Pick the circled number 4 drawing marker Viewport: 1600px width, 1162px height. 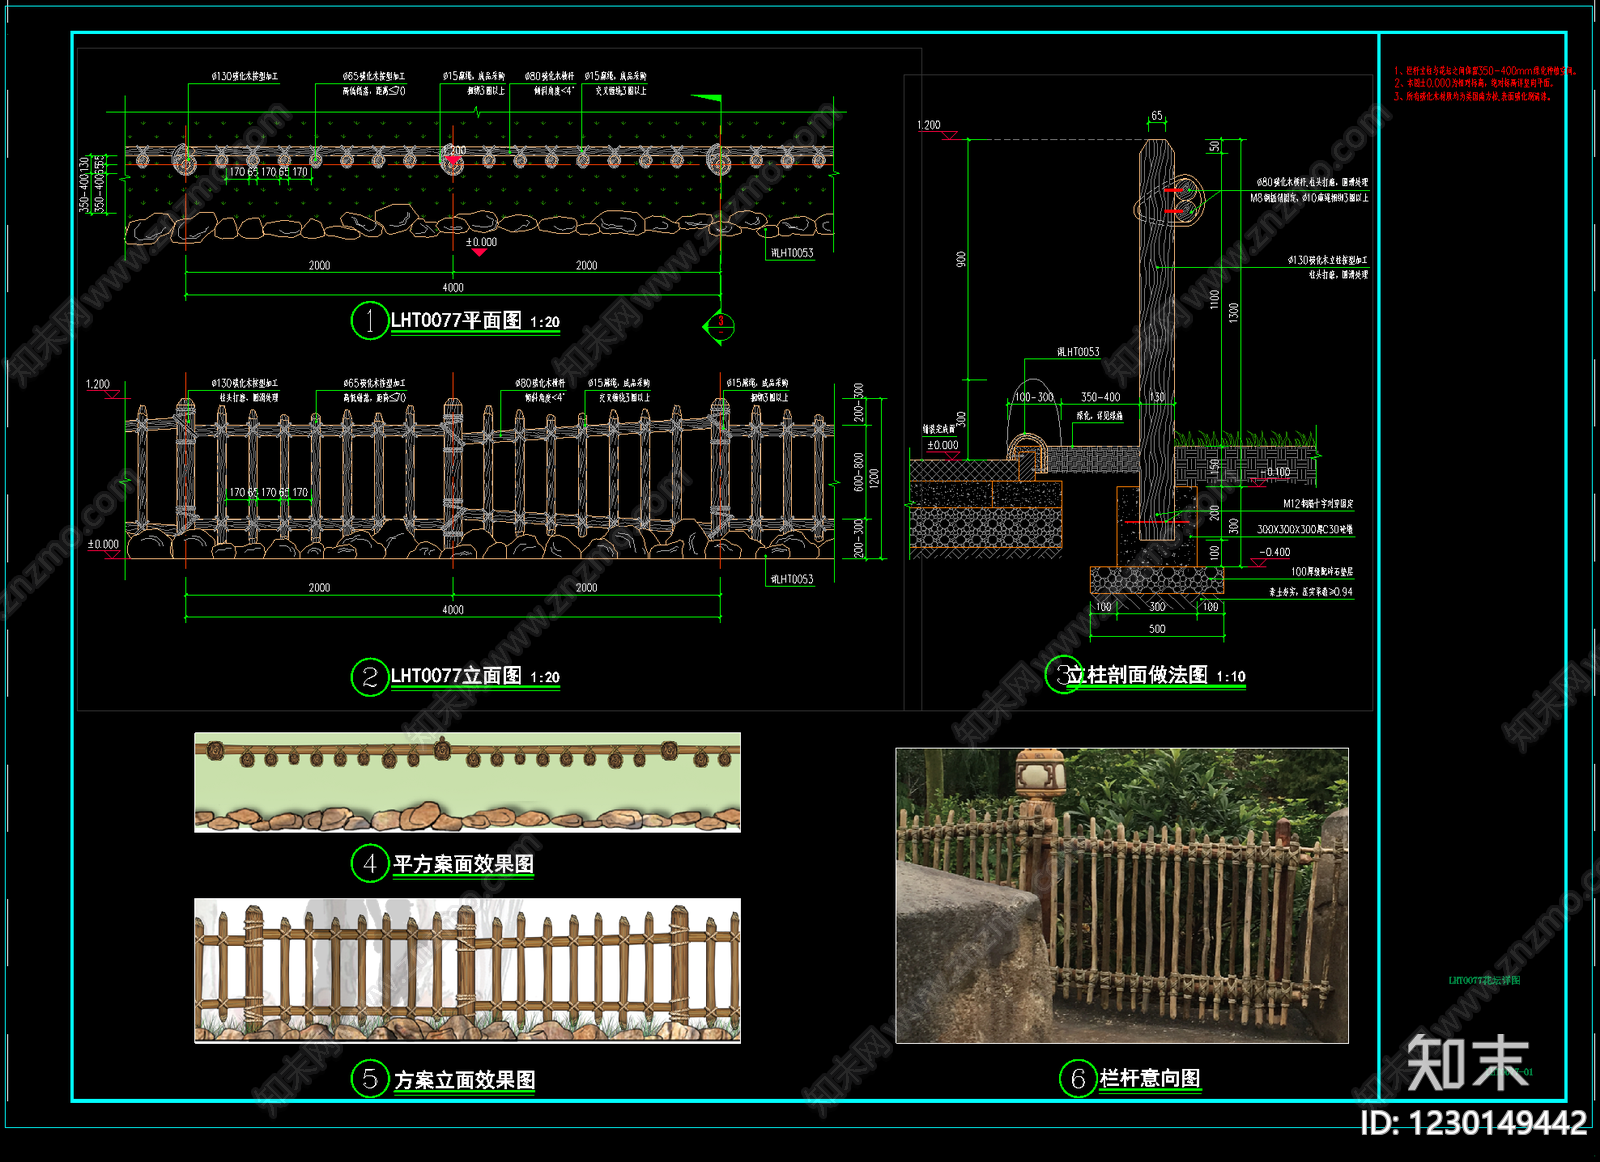369,863
